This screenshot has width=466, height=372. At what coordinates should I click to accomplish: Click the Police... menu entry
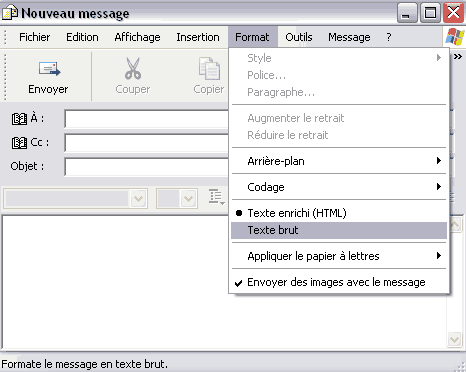[x=339, y=75]
